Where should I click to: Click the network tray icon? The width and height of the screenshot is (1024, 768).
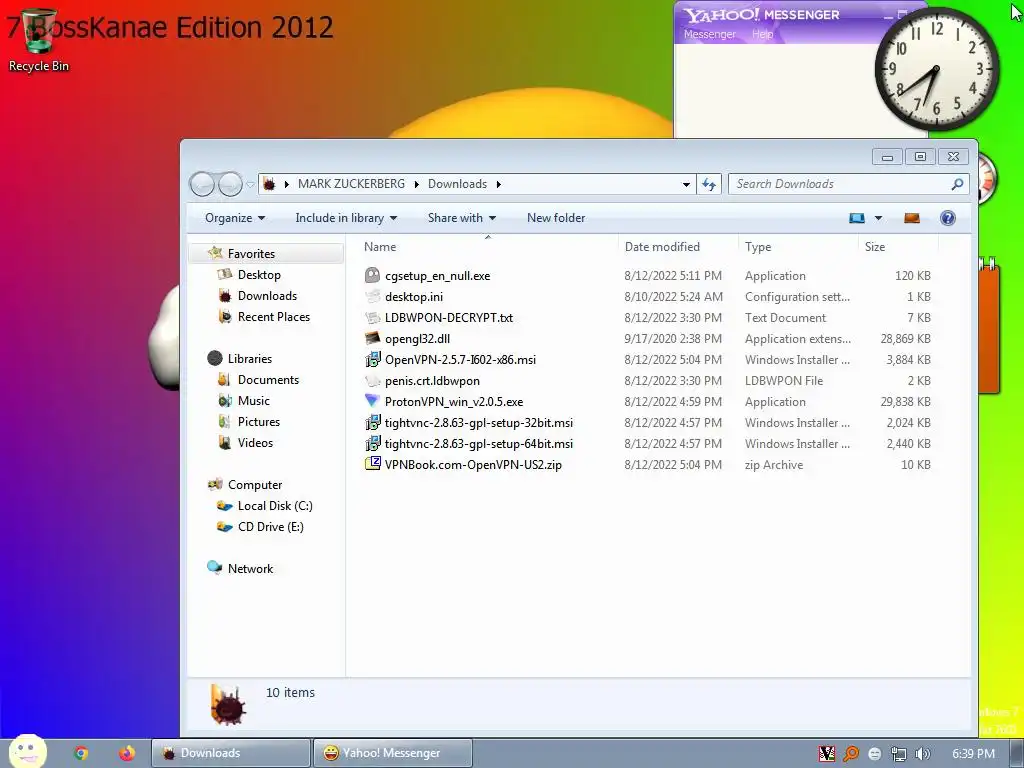(x=899, y=754)
